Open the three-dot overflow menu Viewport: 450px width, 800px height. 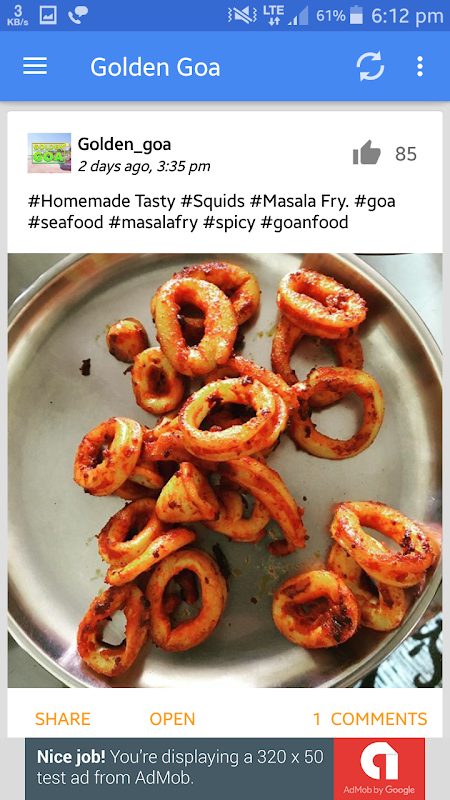point(419,66)
